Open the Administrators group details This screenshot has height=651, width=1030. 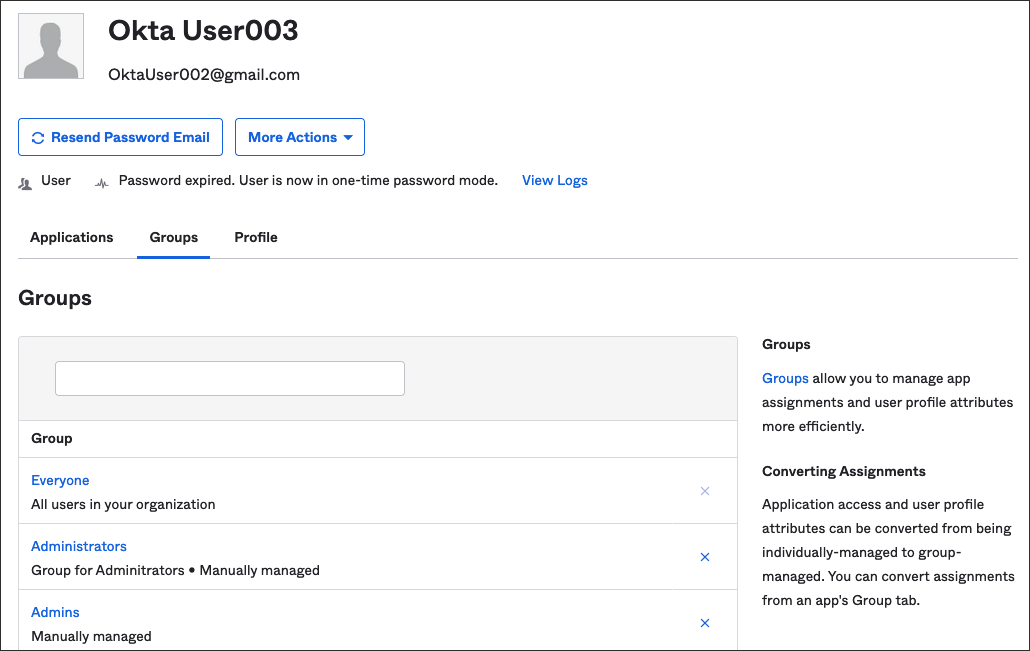tap(78, 546)
